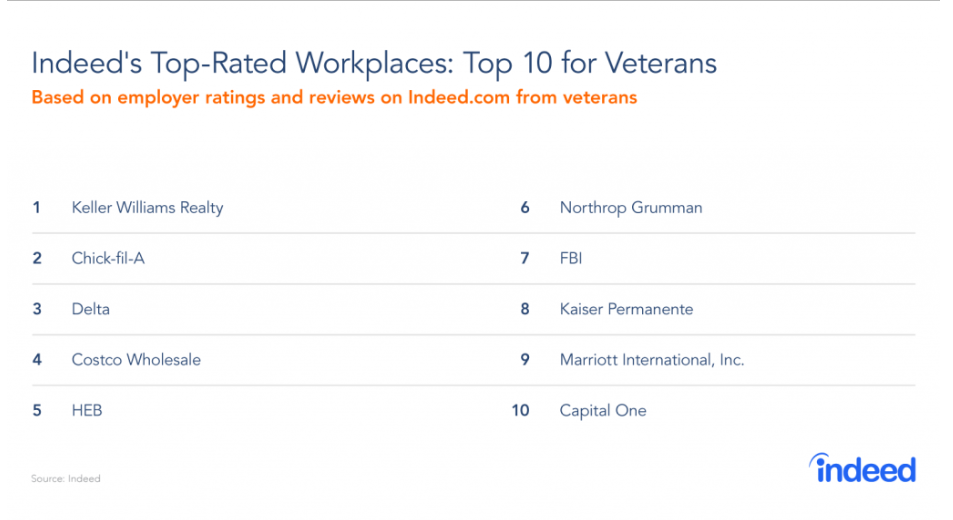Click rank number 6
The height and width of the screenshot is (520, 953).
[x=525, y=208]
